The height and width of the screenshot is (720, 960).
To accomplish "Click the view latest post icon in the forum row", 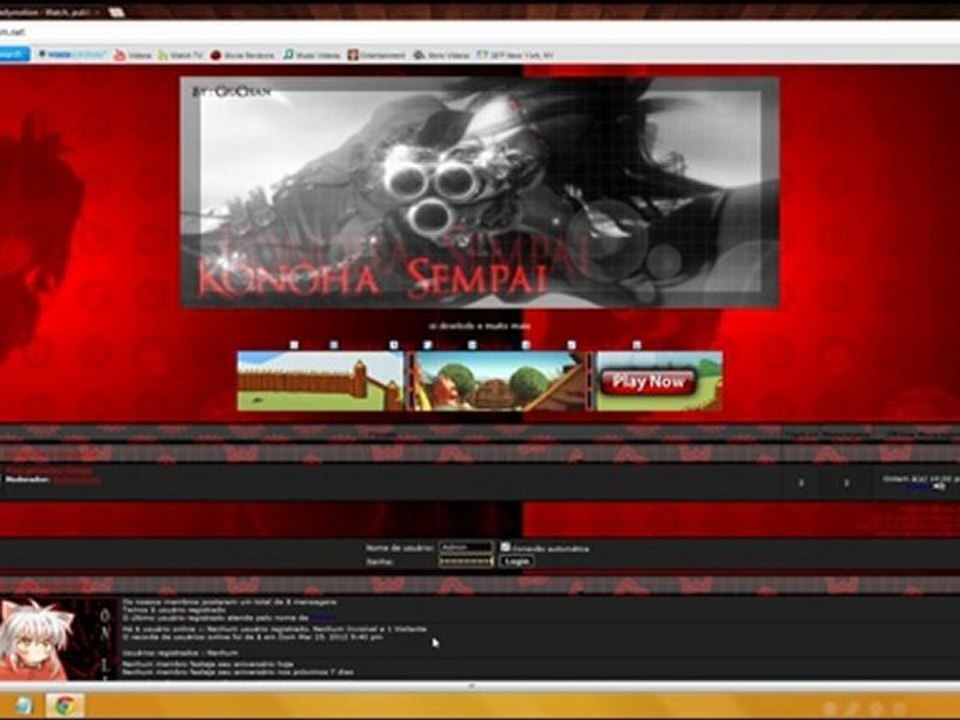I will coord(939,487).
